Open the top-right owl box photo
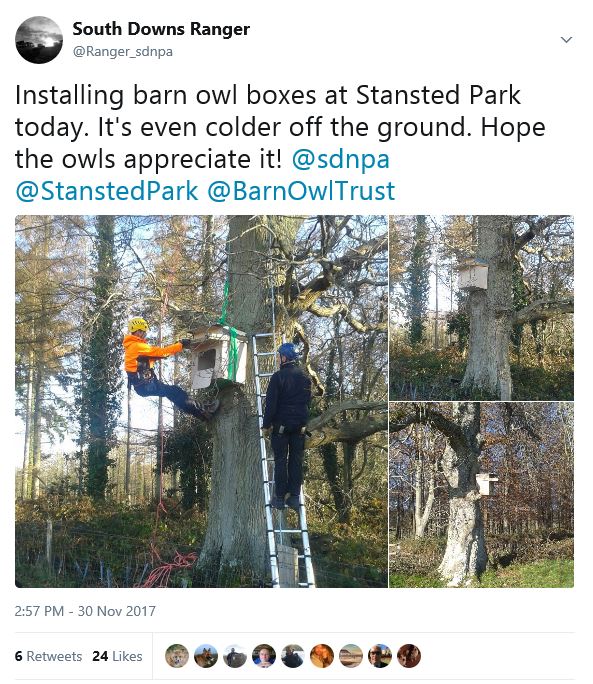The image size is (593, 684). pyautogui.click(x=481, y=308)
